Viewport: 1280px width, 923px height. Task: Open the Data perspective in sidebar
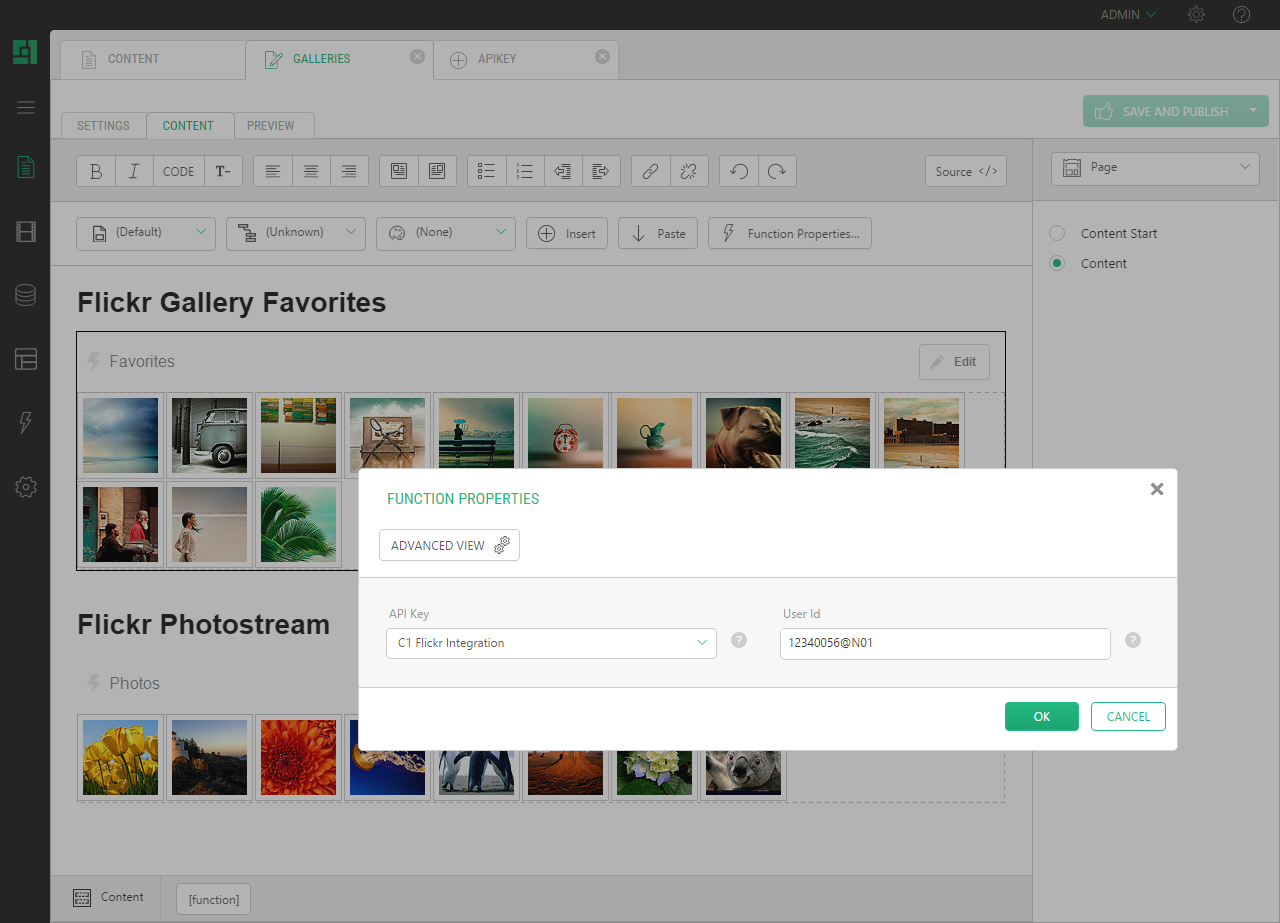click(26, 295)
